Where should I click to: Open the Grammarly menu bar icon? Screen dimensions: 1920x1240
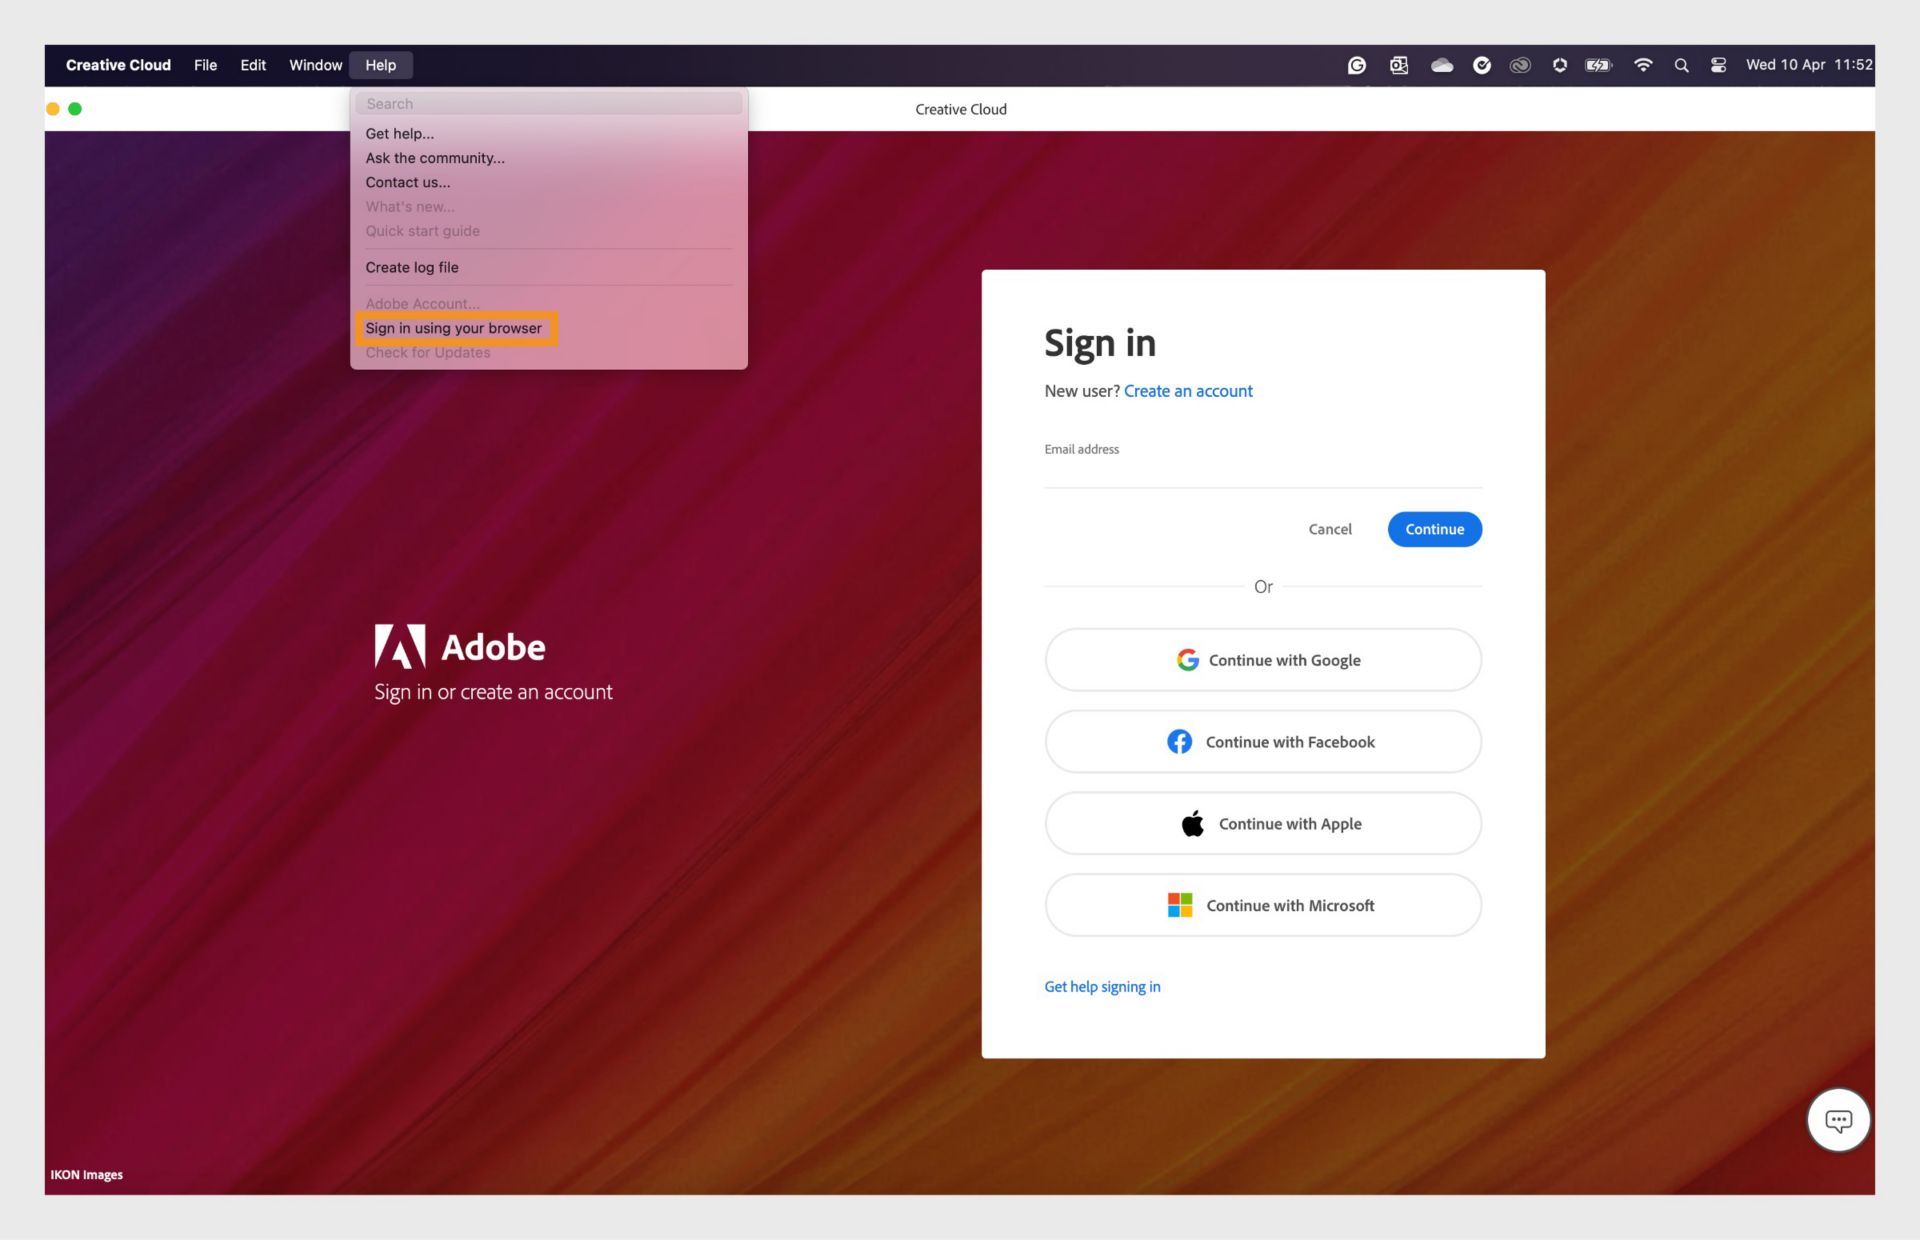(x=1356, y=65)
